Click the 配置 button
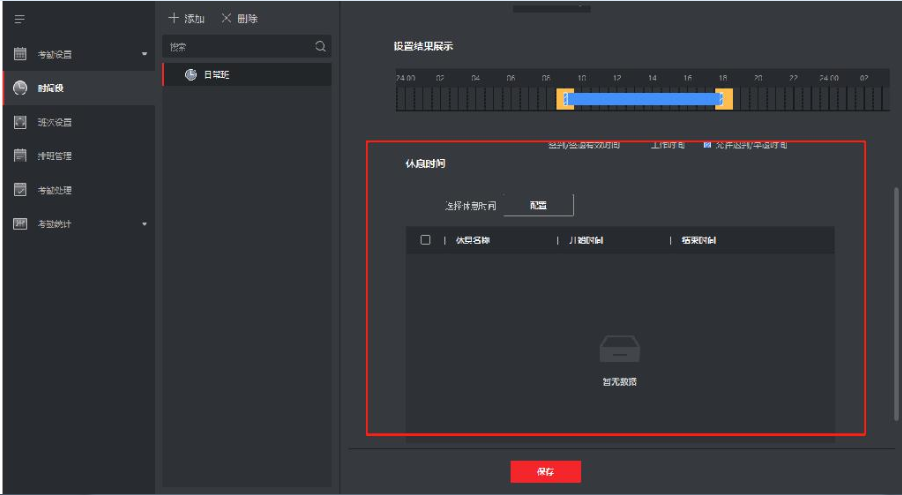The width and height of the screenshot is (902, 495). (538, 205)
